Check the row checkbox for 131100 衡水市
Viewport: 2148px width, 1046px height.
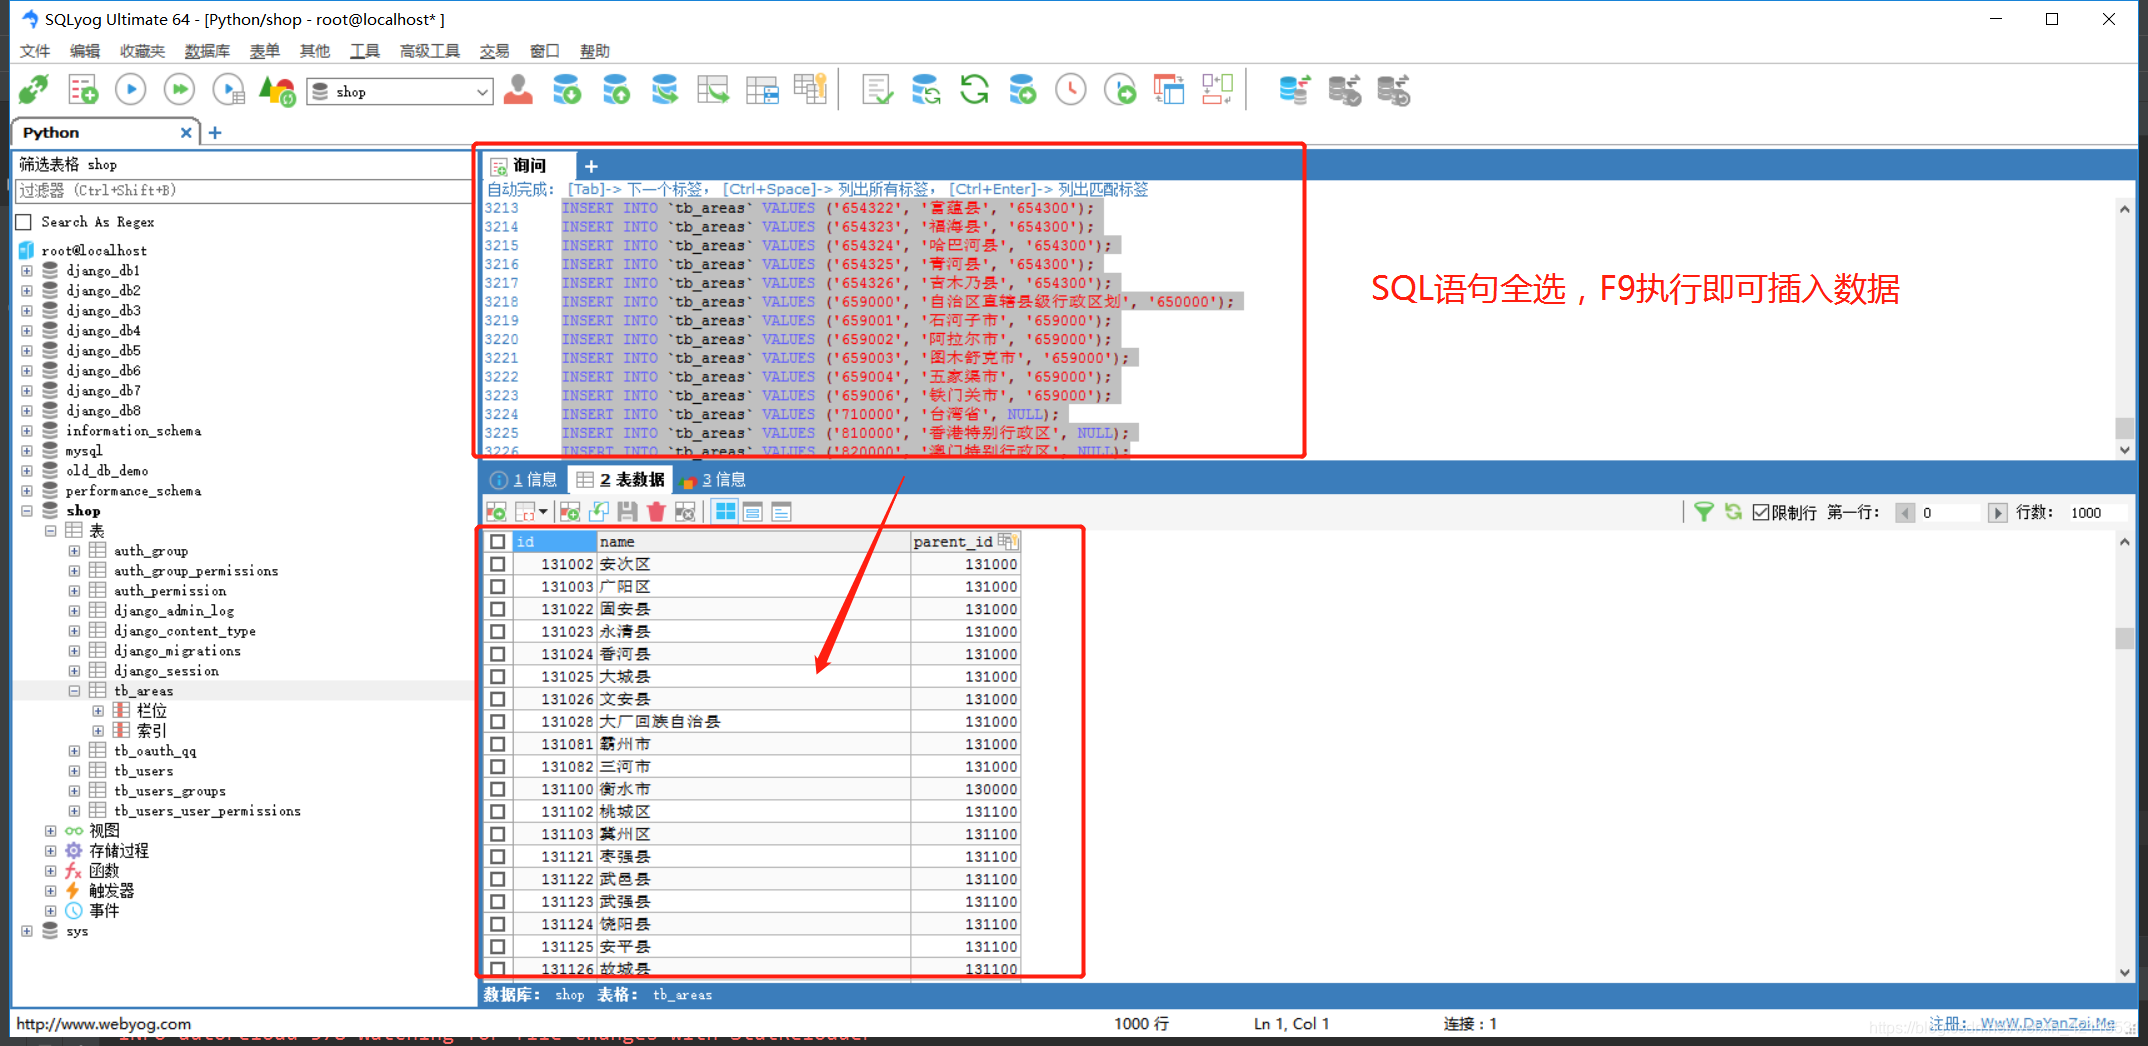498,789
